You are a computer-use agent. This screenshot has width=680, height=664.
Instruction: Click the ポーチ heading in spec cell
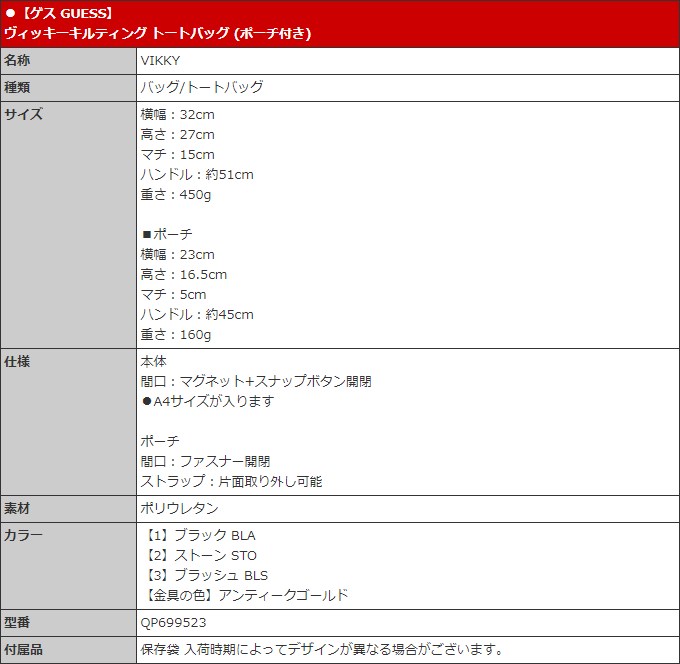[160, 441]
